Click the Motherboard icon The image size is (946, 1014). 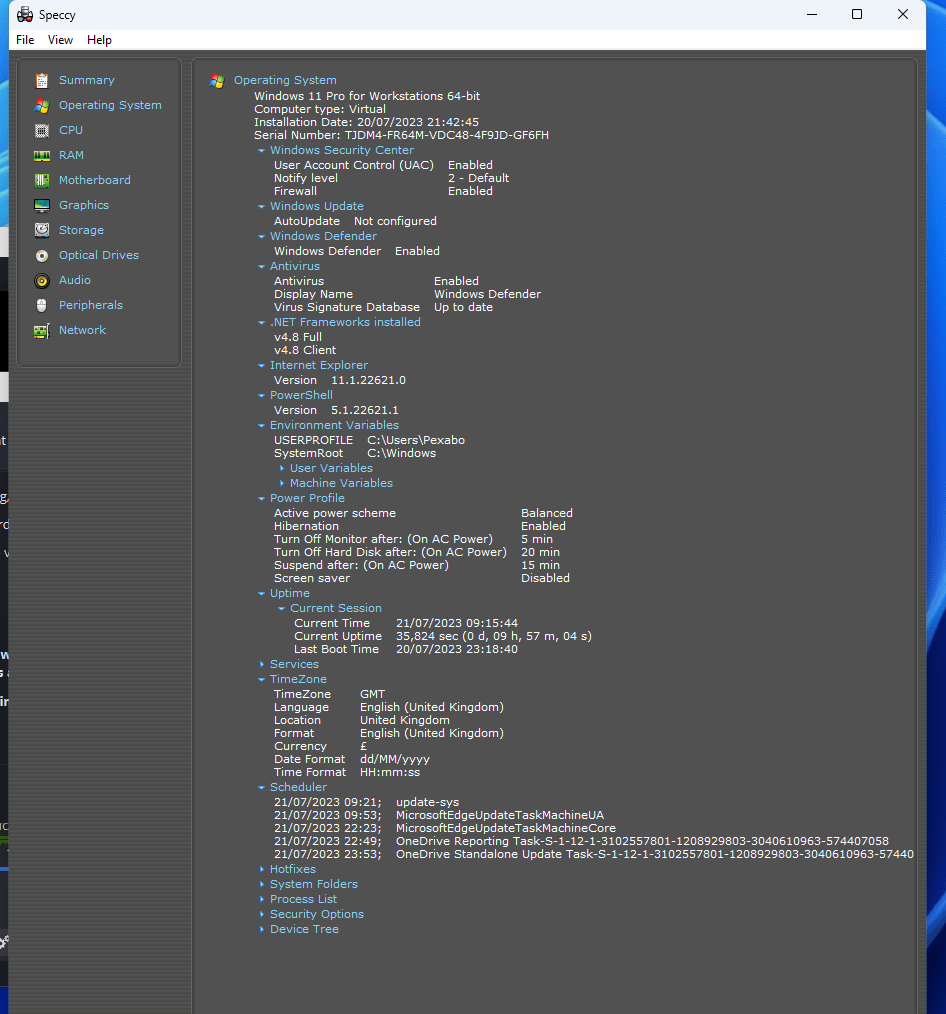(x=42, y=180)
